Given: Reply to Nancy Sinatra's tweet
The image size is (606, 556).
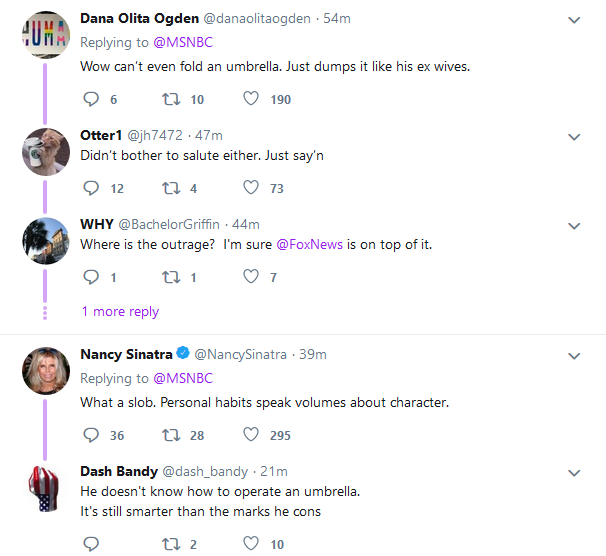Looking at the screenshot, I should [91, 435].
